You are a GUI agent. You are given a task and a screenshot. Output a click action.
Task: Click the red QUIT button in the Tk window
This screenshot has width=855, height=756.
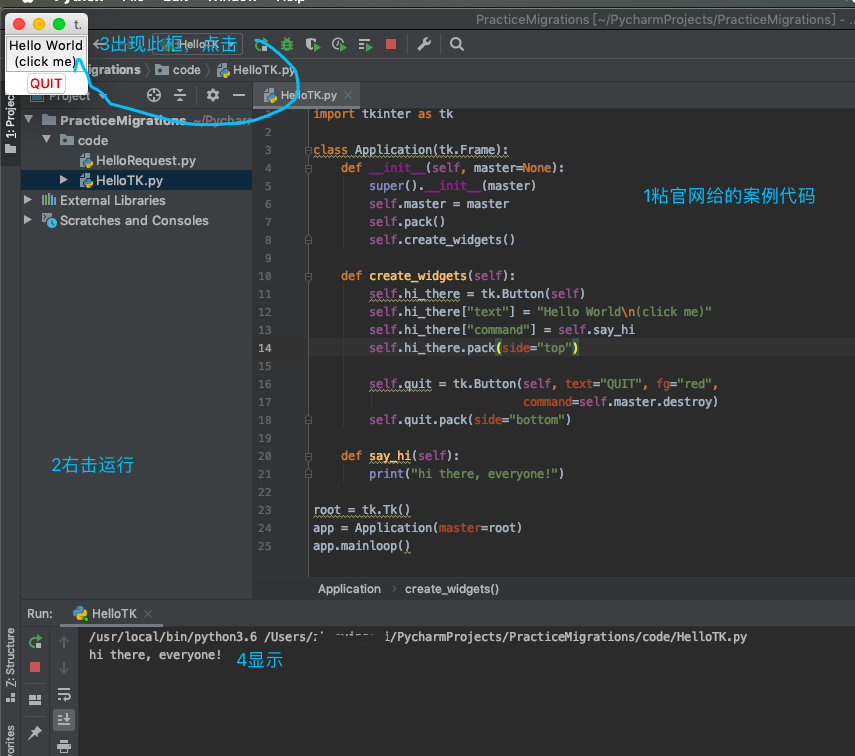coord(46,83)
